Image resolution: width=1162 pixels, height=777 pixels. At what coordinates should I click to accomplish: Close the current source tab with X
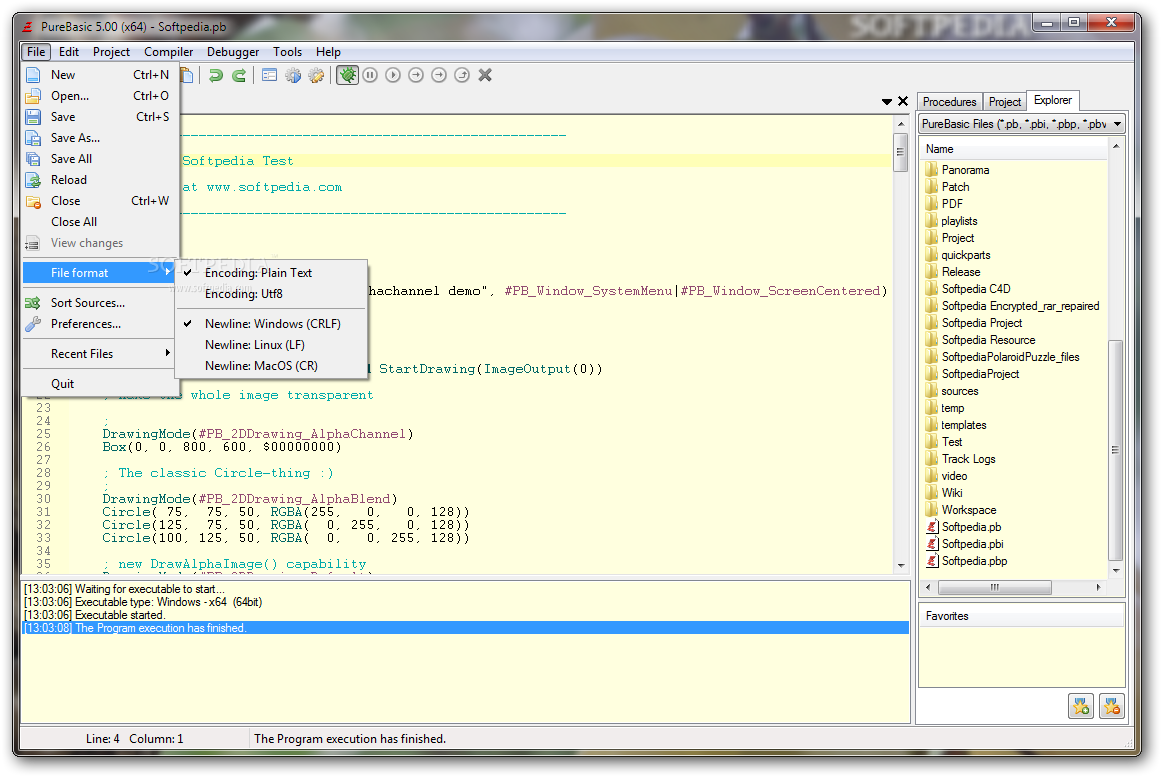903,101
